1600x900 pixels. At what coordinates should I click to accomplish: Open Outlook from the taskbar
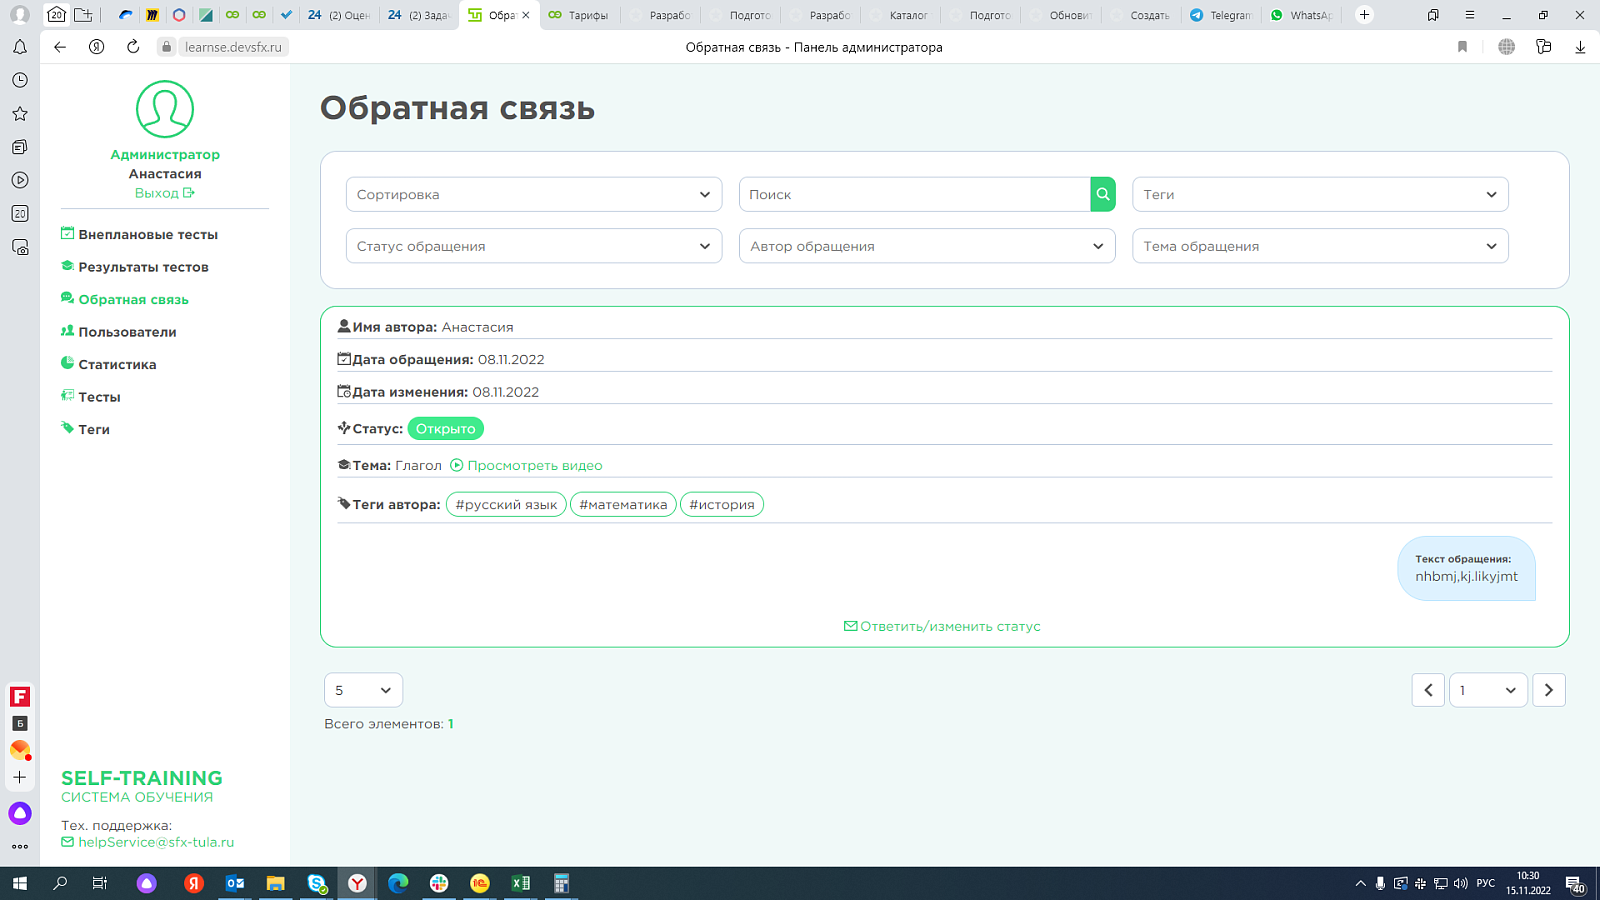[x=235, y=883]
